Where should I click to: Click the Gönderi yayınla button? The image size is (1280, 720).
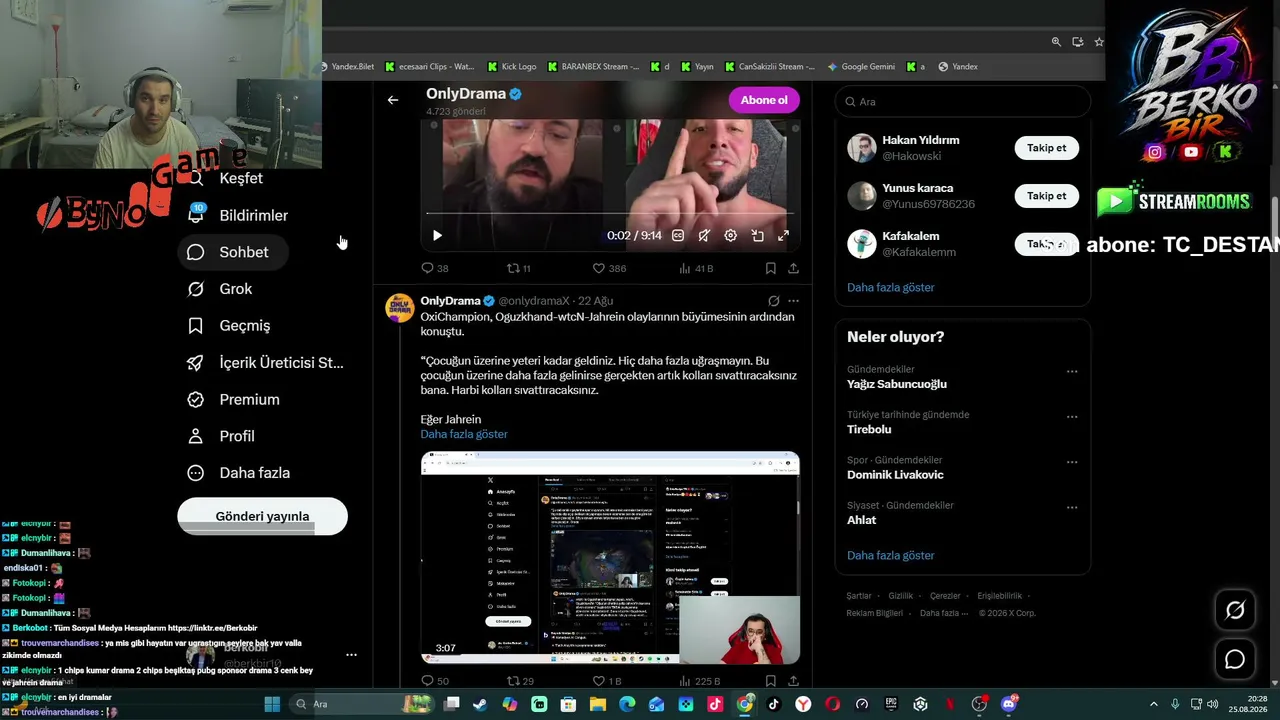pyautogui.click(x=263, y=516)
